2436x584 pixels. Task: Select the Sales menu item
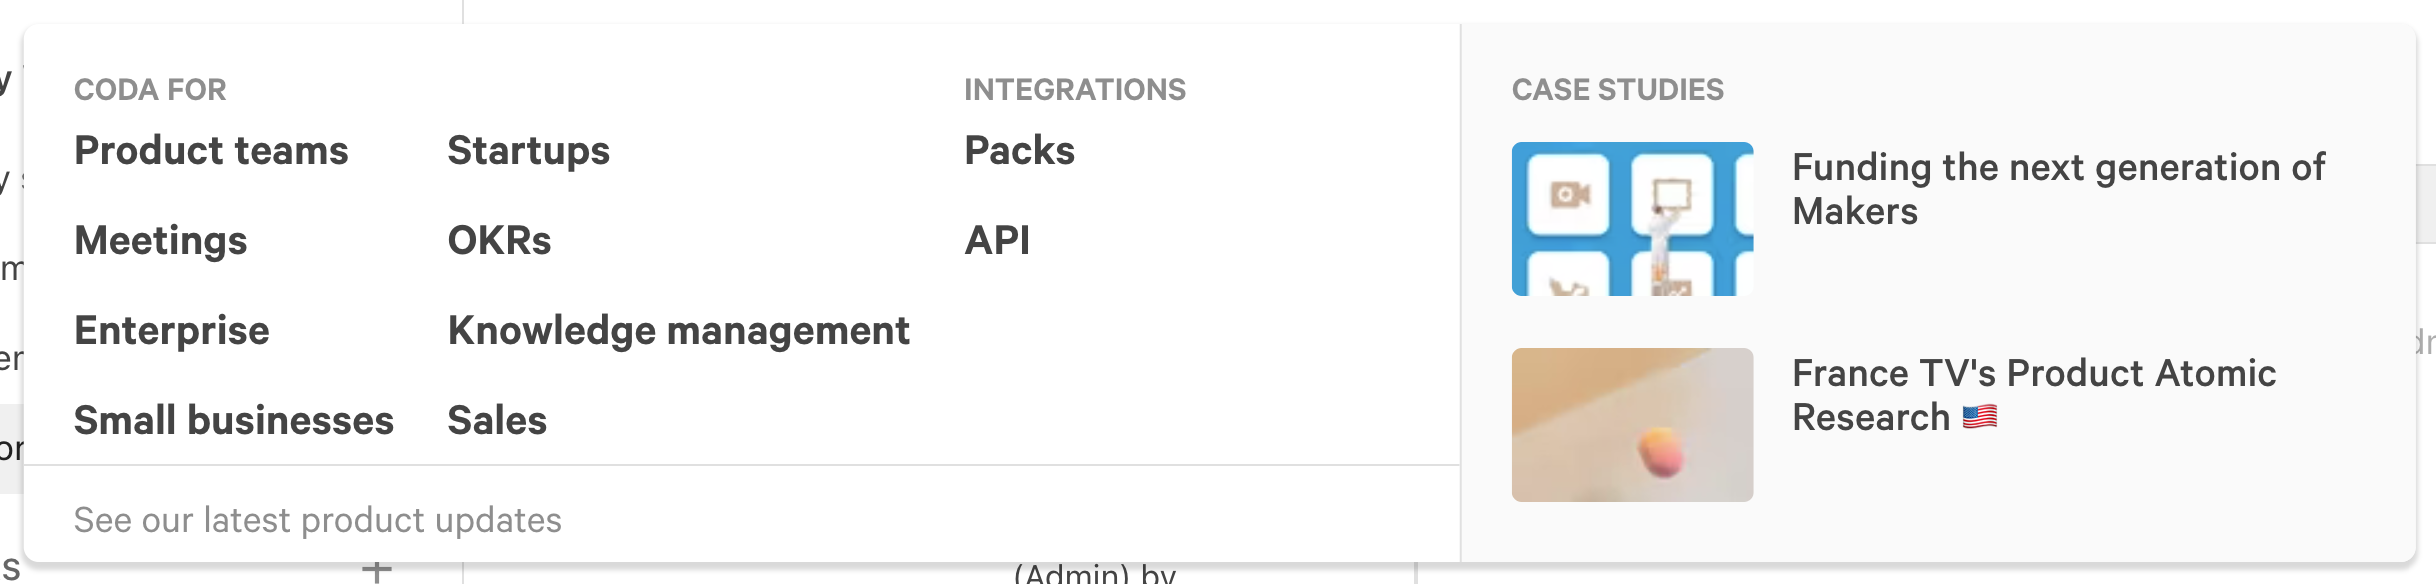(497, 421)
